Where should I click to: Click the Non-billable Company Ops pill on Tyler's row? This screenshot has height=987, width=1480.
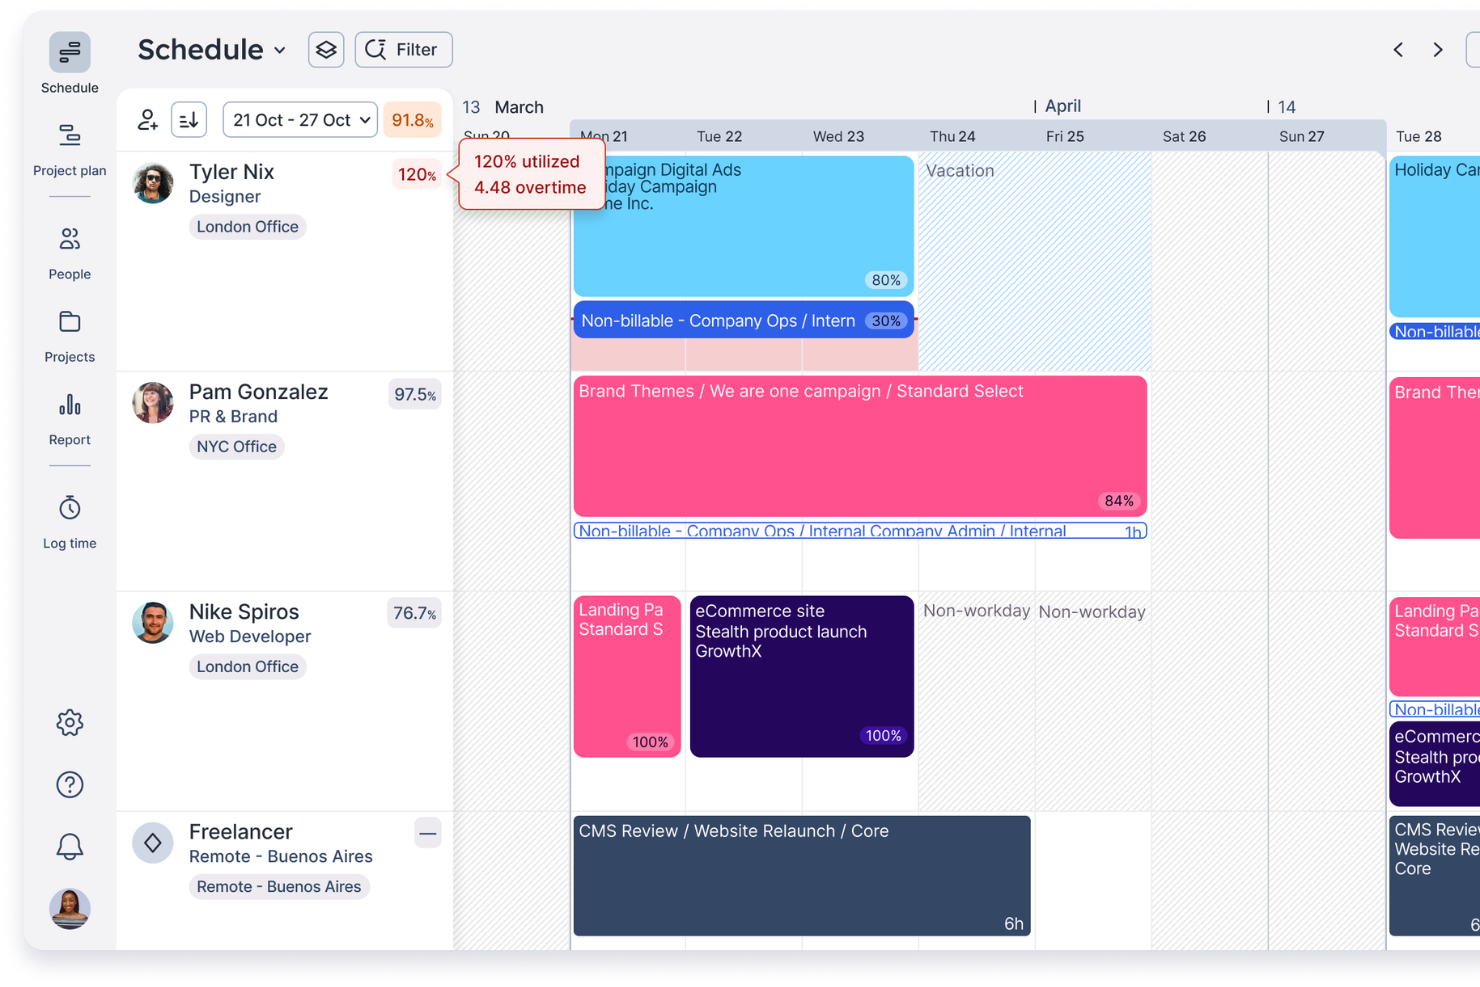click(x=742, y=320)
